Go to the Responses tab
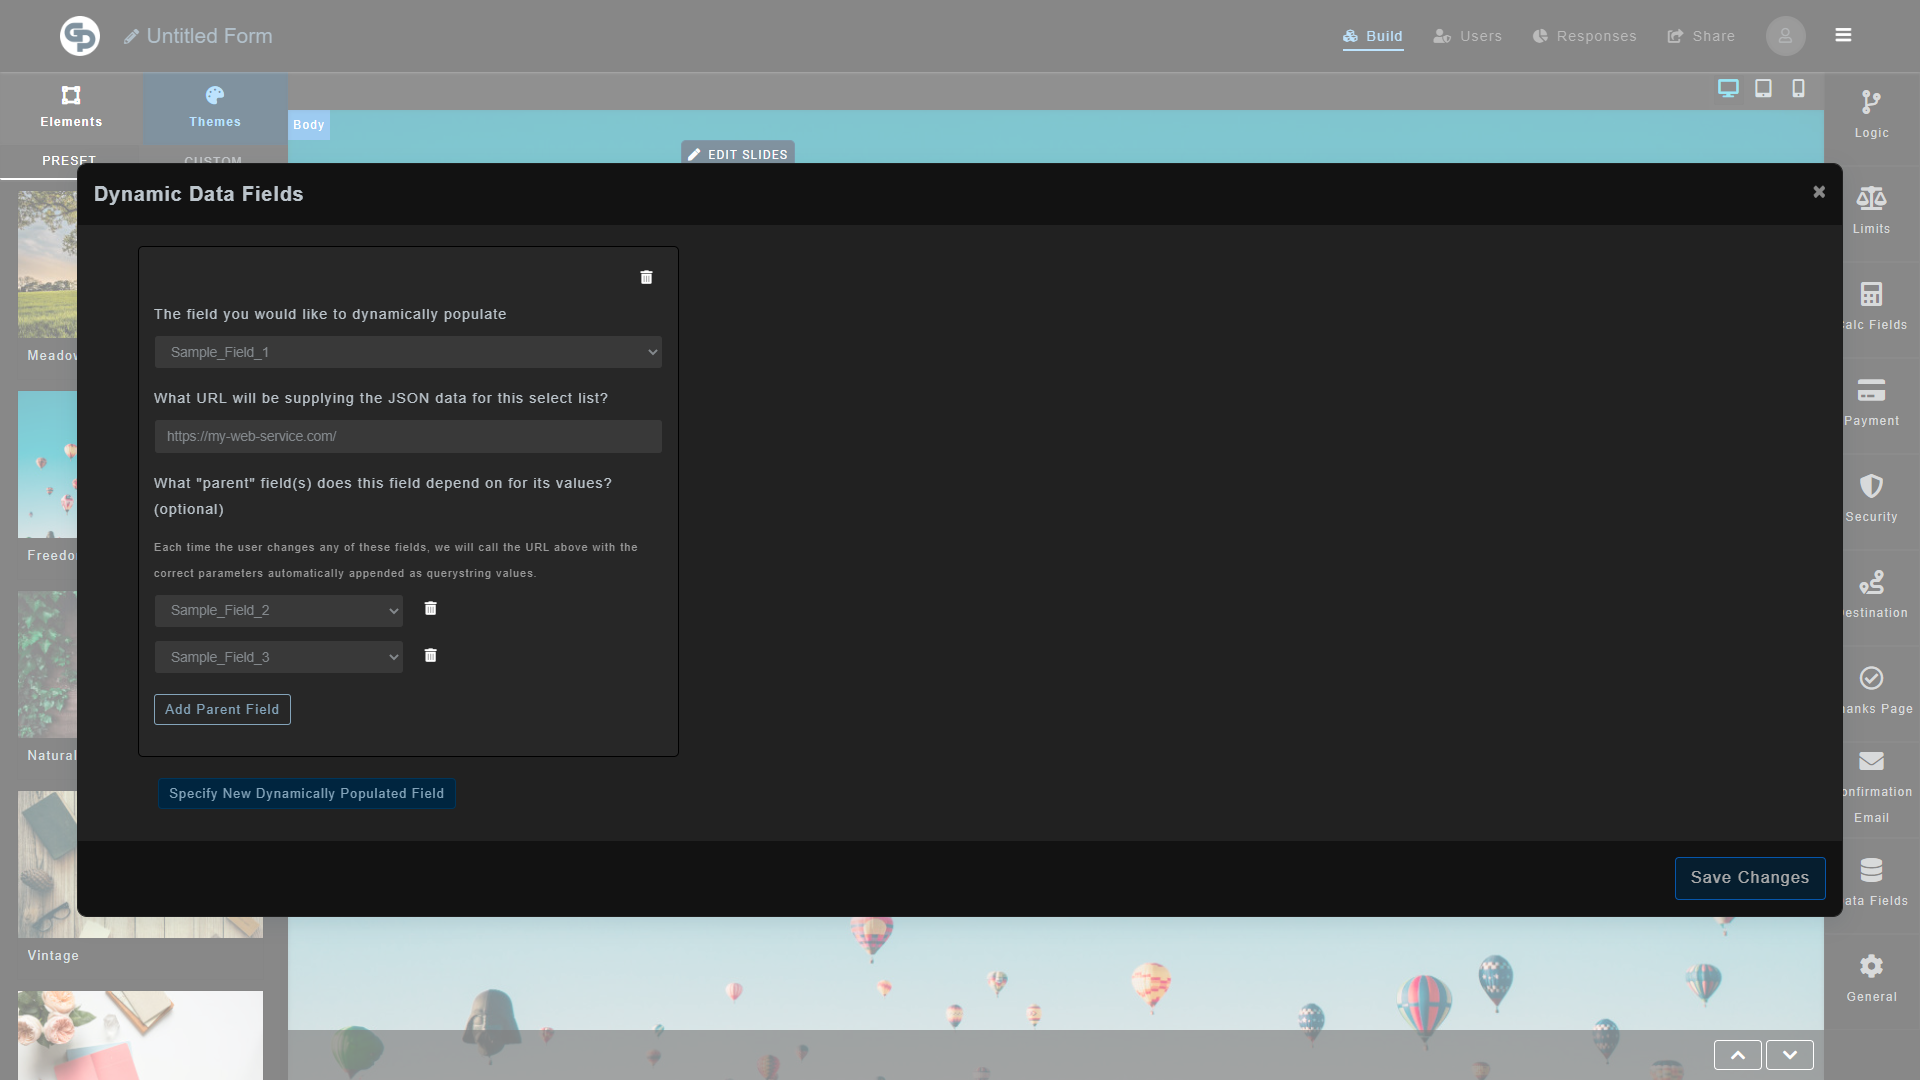Screen dimensions: 1920x1080 tap(1584, 36)
